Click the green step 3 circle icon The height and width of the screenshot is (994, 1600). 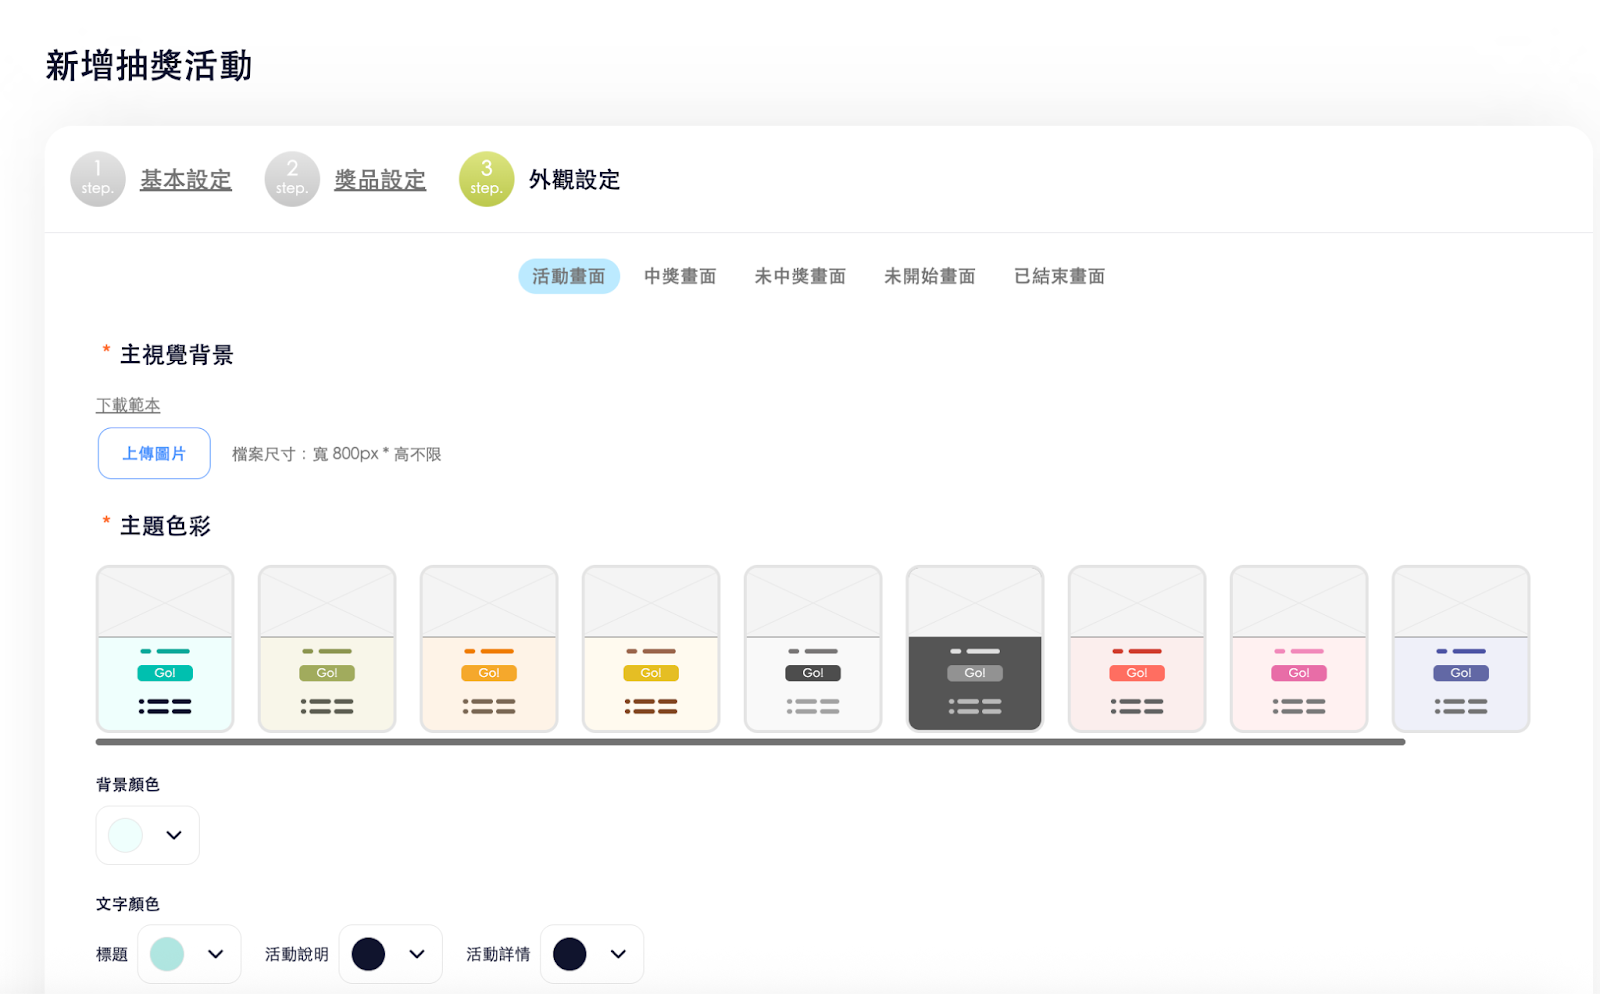coord(486,179)
